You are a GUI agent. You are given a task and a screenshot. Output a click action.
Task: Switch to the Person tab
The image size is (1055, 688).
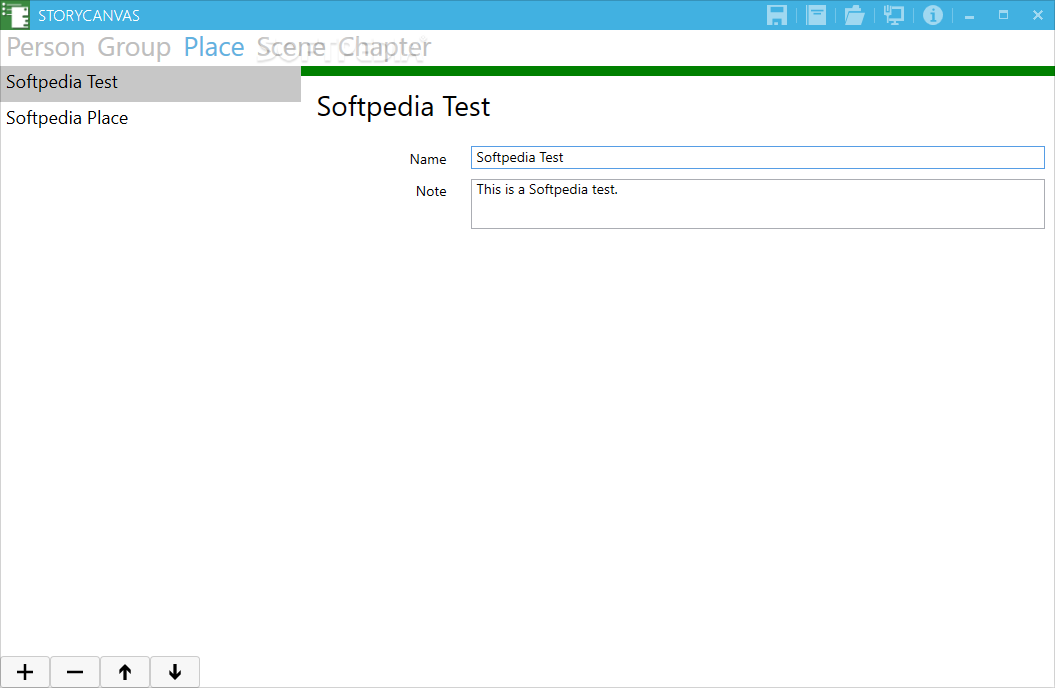pyautogui.click(x=46, y=48)
